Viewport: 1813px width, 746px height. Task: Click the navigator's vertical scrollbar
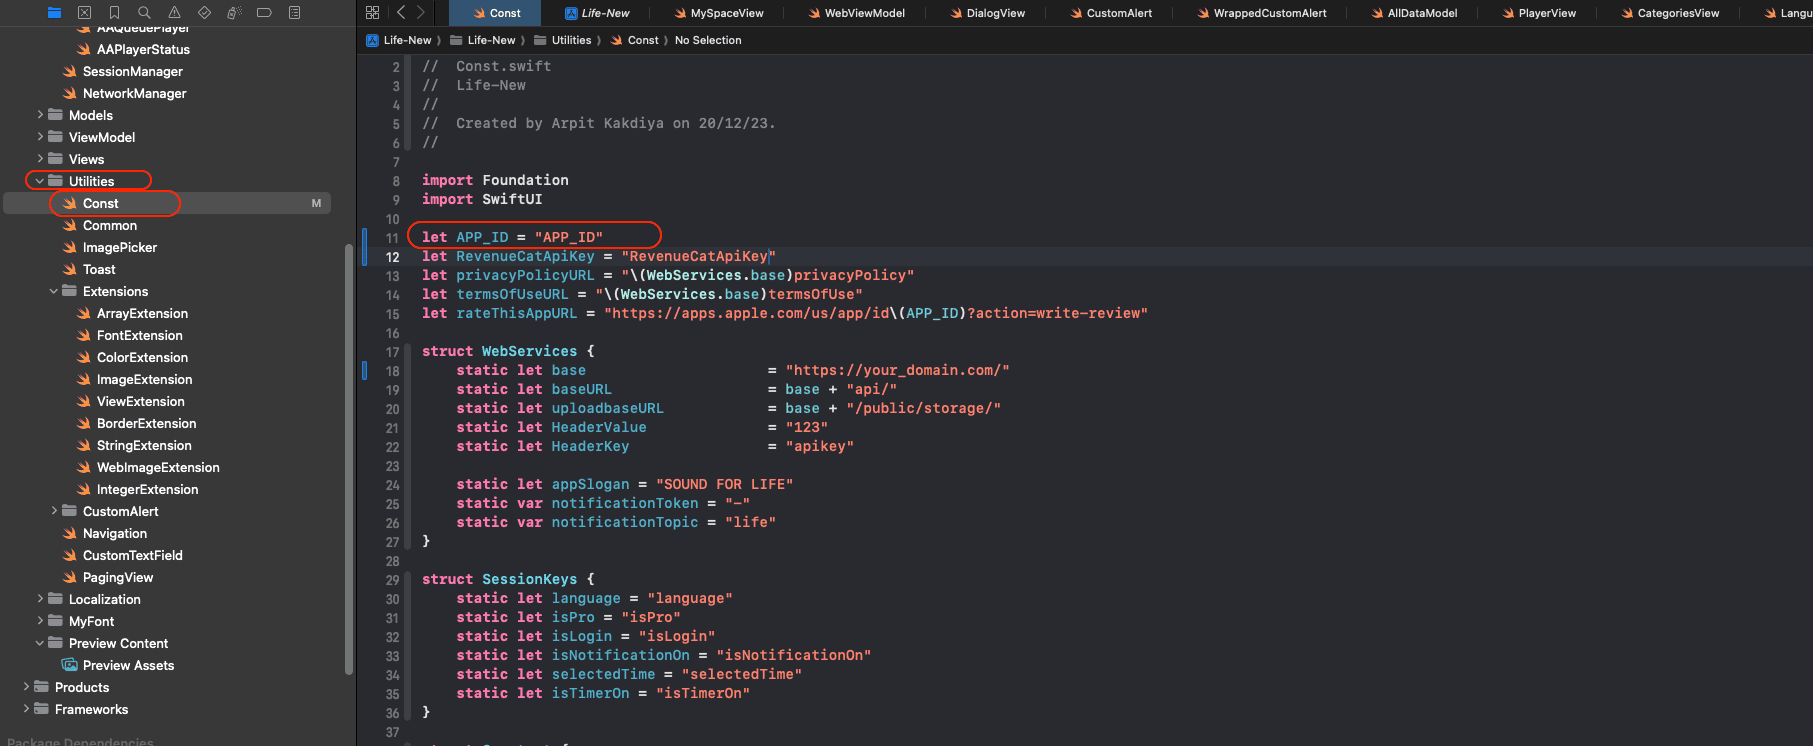coord(349,460)
